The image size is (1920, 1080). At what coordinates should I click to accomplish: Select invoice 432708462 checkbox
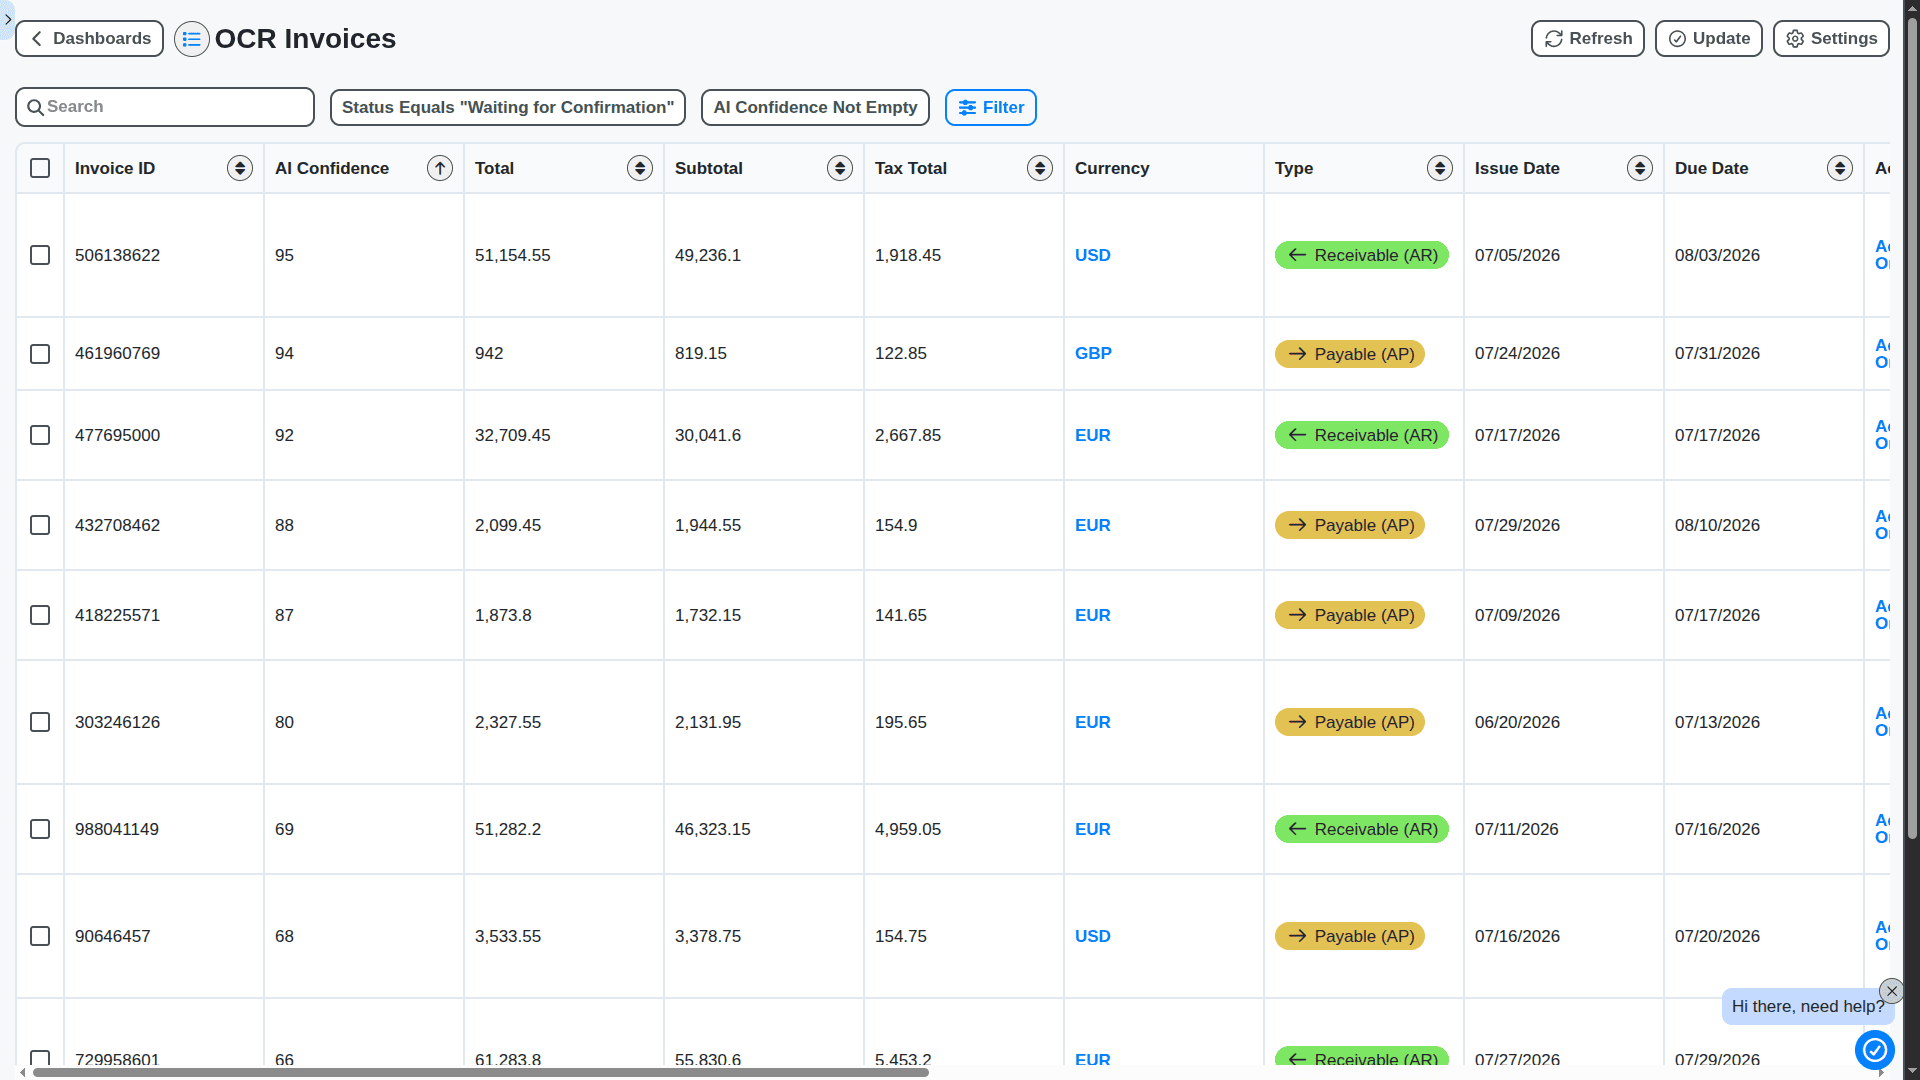(40, 525)
